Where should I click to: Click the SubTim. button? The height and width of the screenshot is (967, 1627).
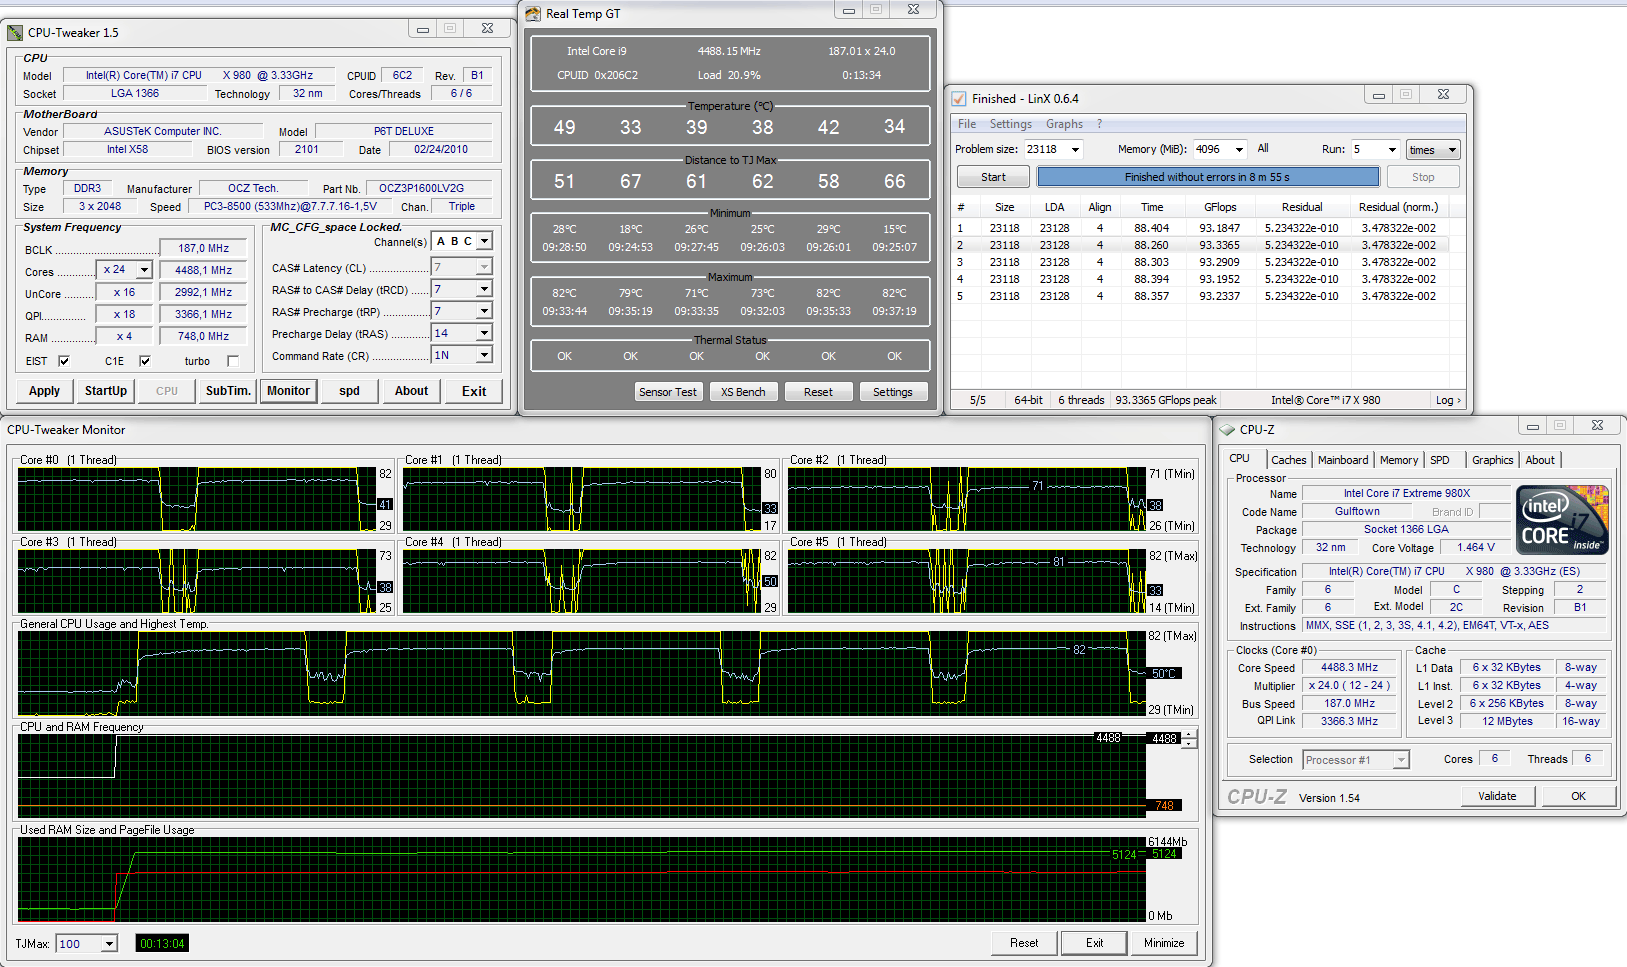point(228,391)
